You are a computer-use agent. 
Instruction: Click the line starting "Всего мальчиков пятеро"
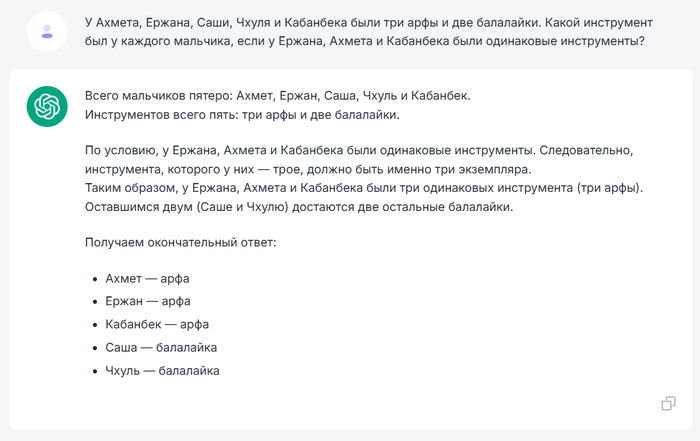pos(277,96)
